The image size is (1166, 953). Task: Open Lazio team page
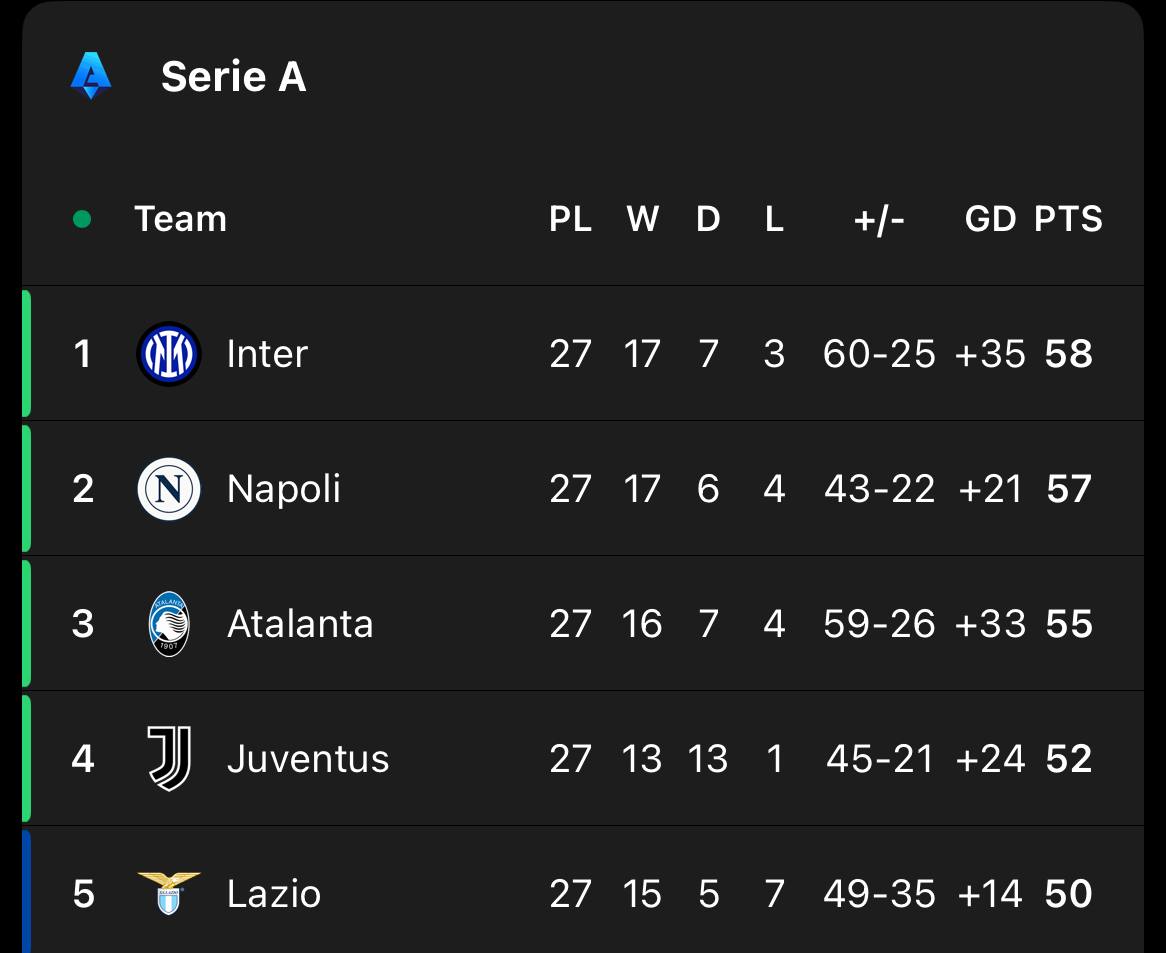(274, 894)
